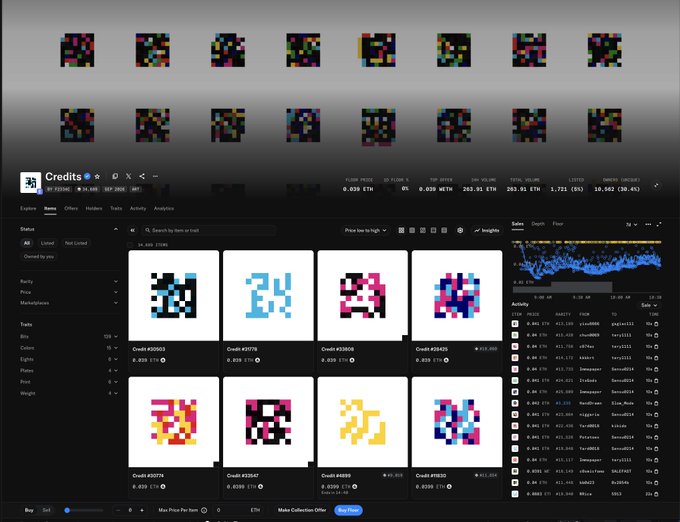Open cart icon in chun0069 activity row
The width and height of the screenshot is (680, 522).
click(656, 335)
